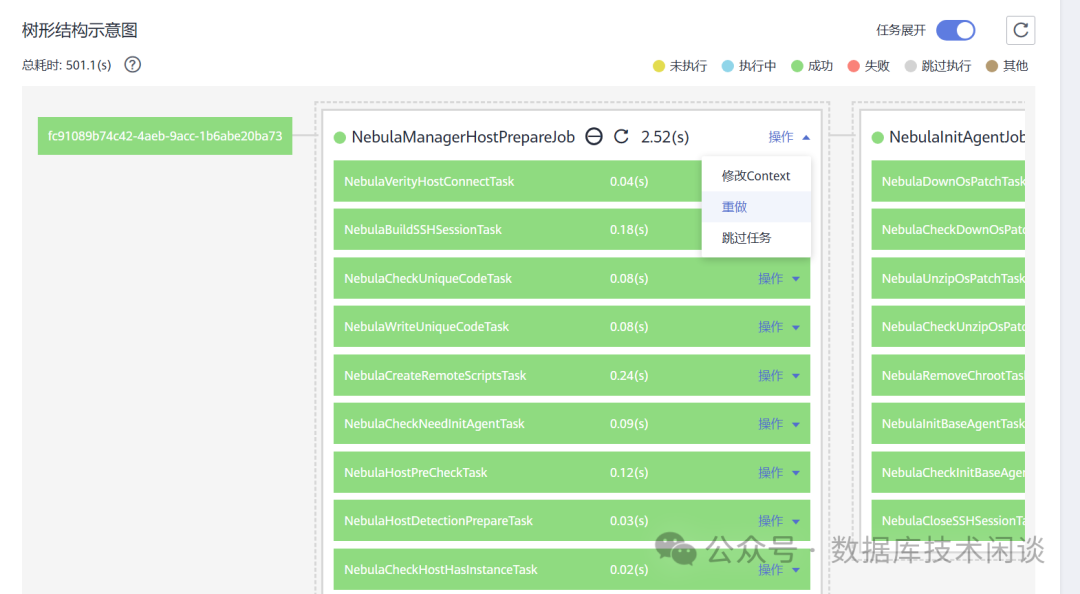The height and width of the screenshot is (594, 1080).
Task: Open 操作 dropdown for NebulaCheckNeedInitAgentTask
Action: 779,424
